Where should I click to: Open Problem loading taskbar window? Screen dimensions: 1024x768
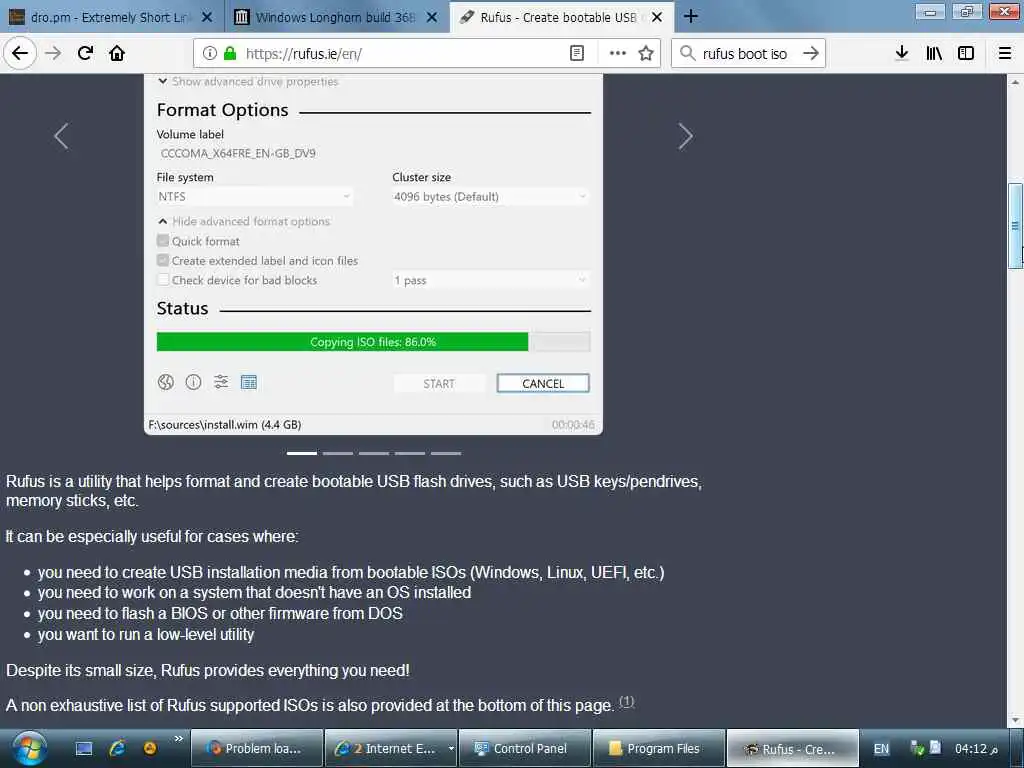257,748
